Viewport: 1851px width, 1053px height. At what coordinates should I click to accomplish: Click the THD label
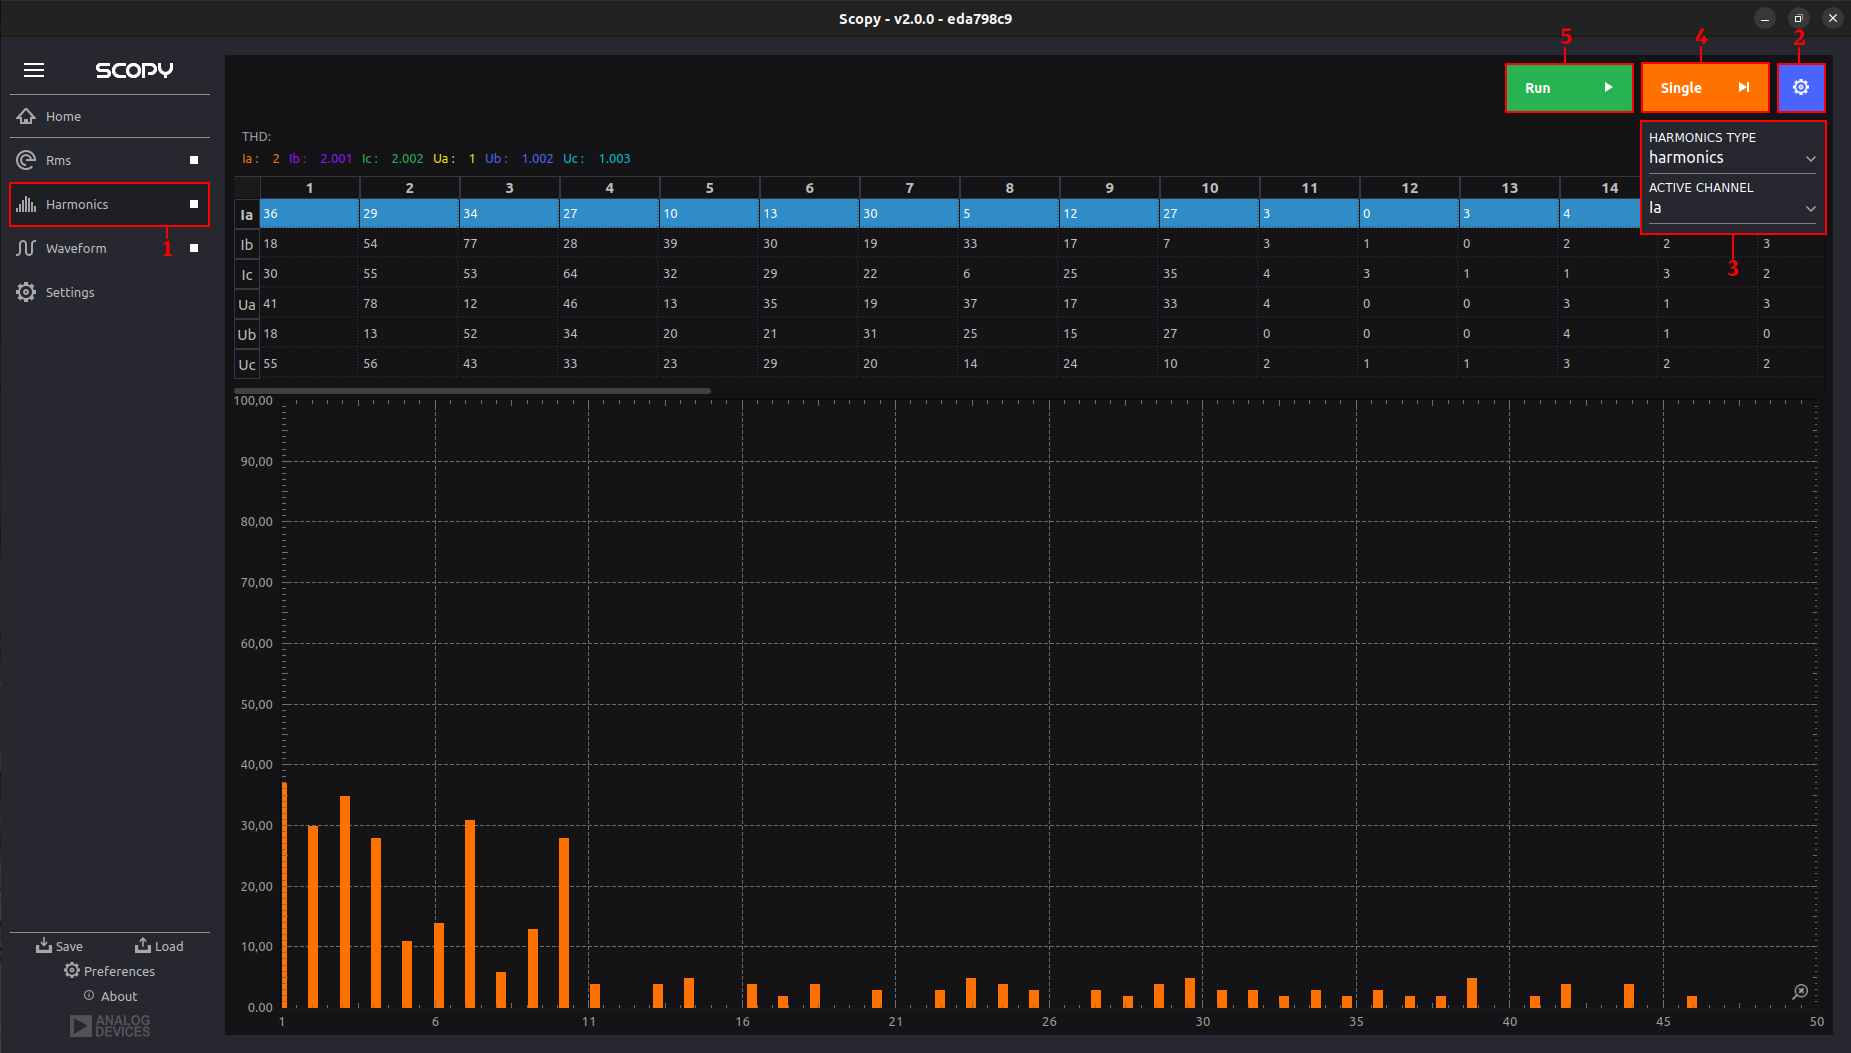point(256,136)
